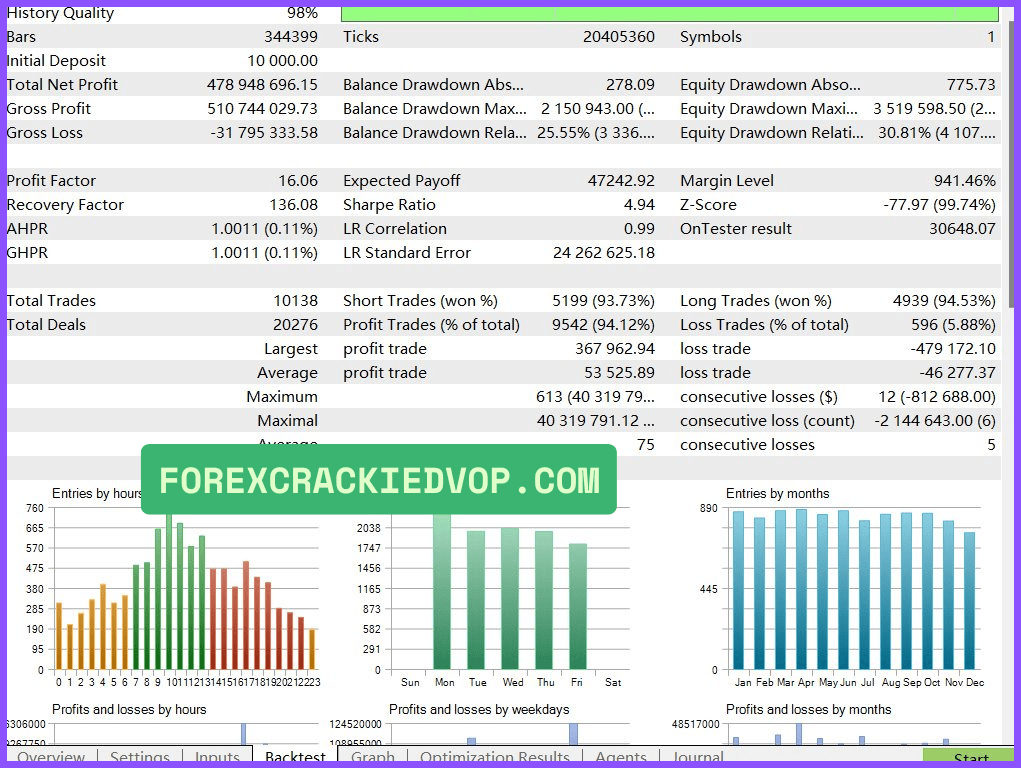This screenshot has height=768, width=1021.
Task: Select the Backtest tab
Action: click(x=295, y=756)
